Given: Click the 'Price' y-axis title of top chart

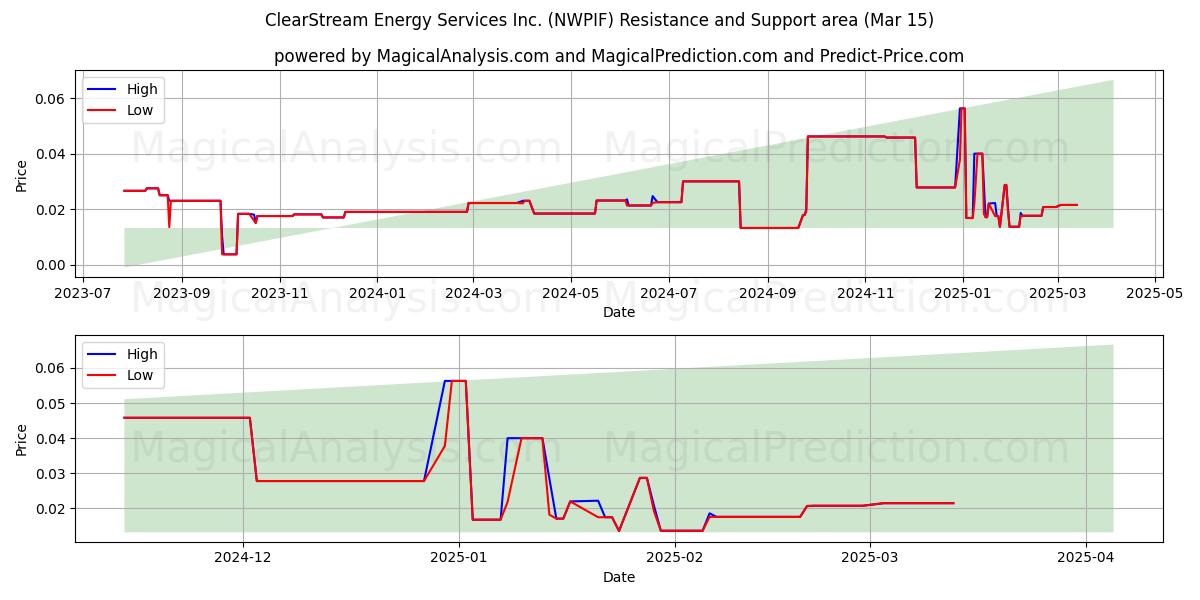Looking at the screenshot, I should click(22, 174).
